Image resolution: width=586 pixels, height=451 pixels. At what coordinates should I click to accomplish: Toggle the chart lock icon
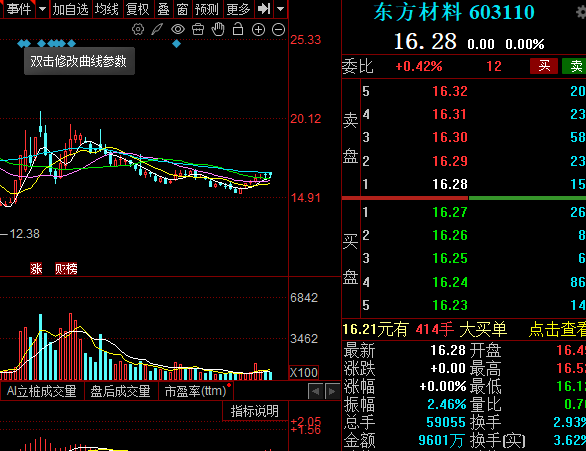[238, 29]
